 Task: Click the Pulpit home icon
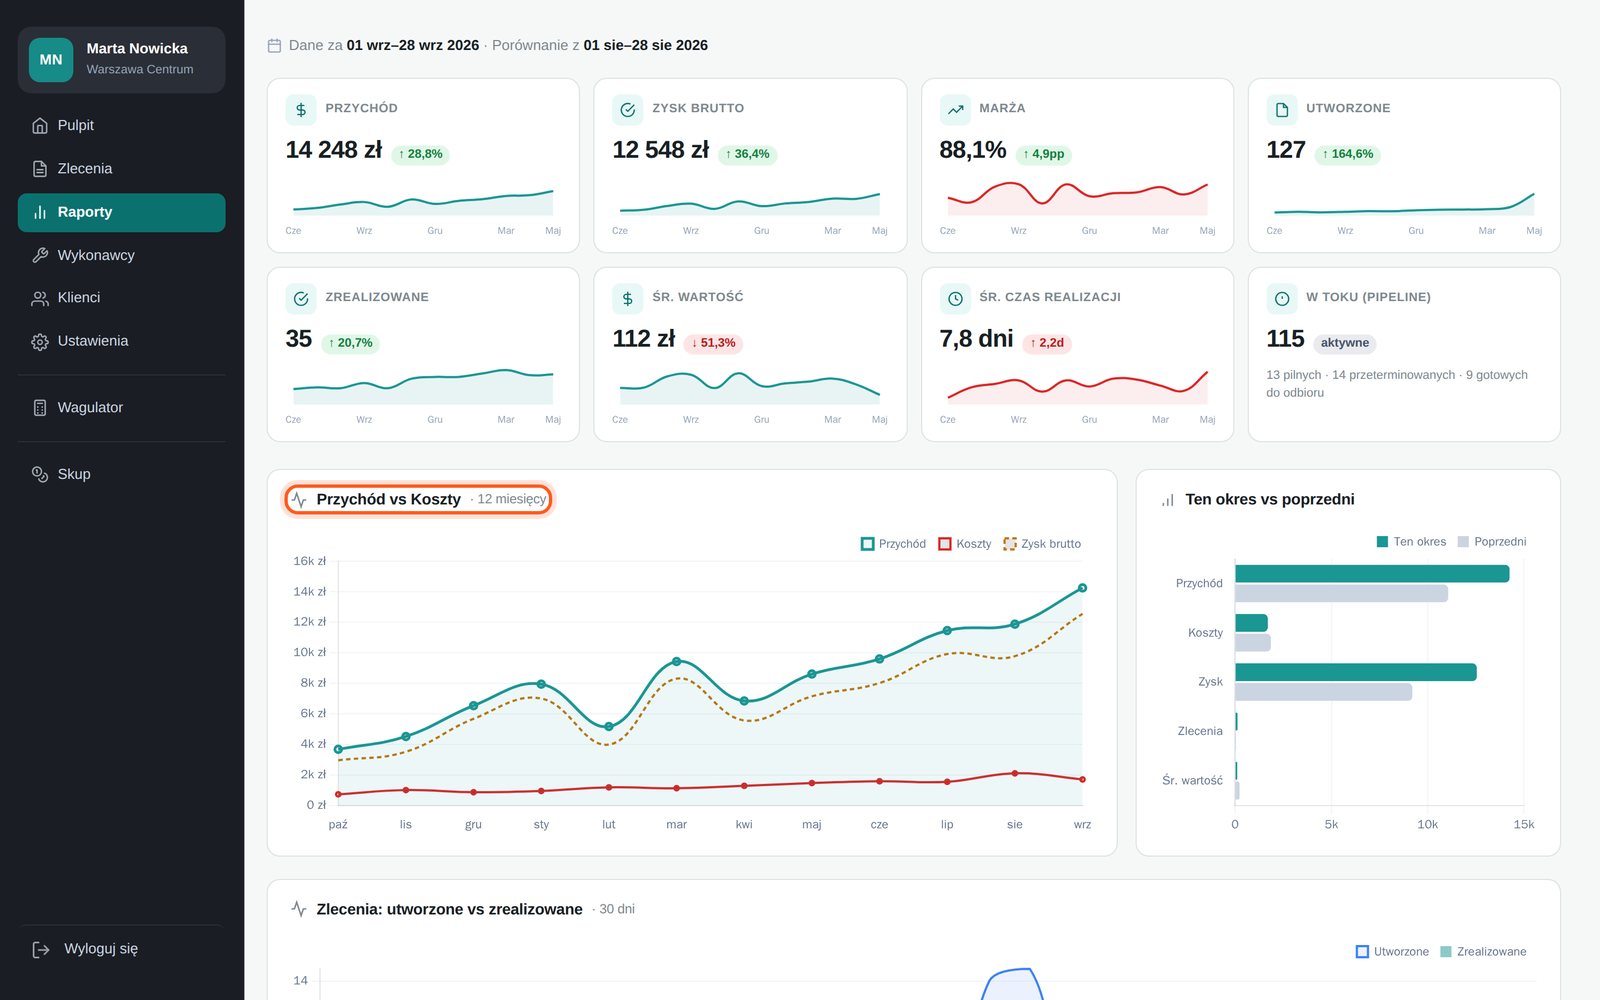(40, 126)
